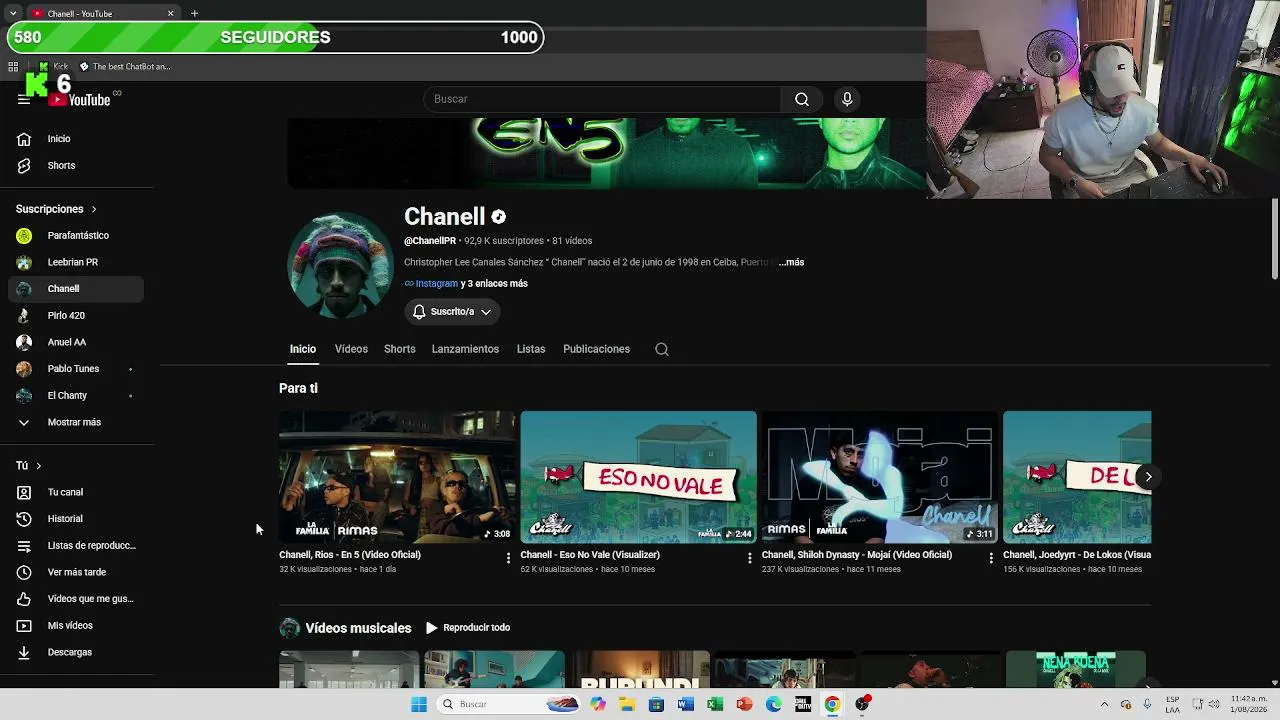Show next videos in Para ti carousel
The height and width of the screenshot is (720, 1280).
[1148, 477]
